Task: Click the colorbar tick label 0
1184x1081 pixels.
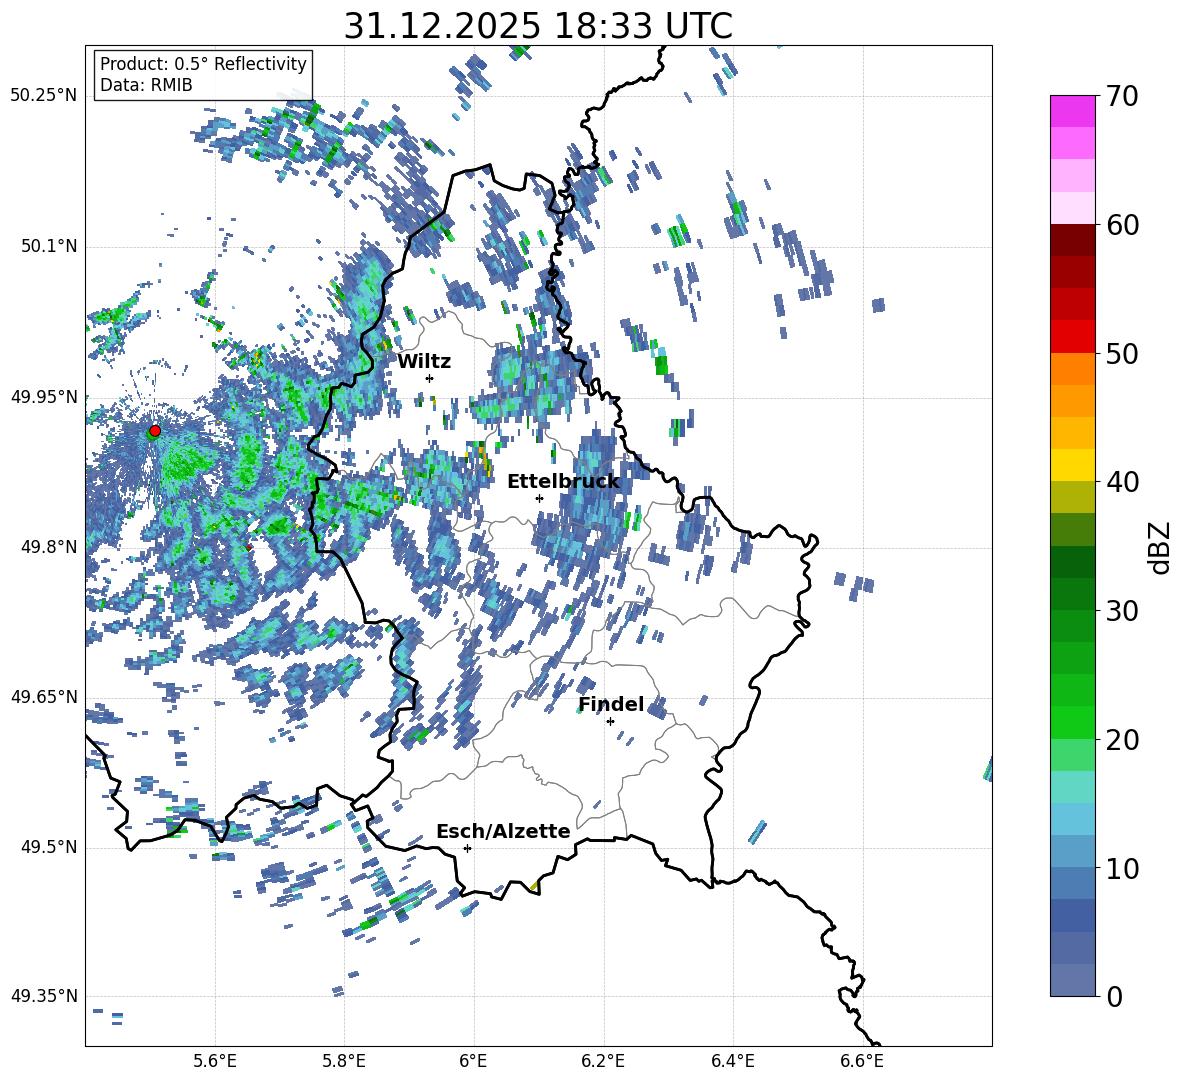Action: point(1114,996)
